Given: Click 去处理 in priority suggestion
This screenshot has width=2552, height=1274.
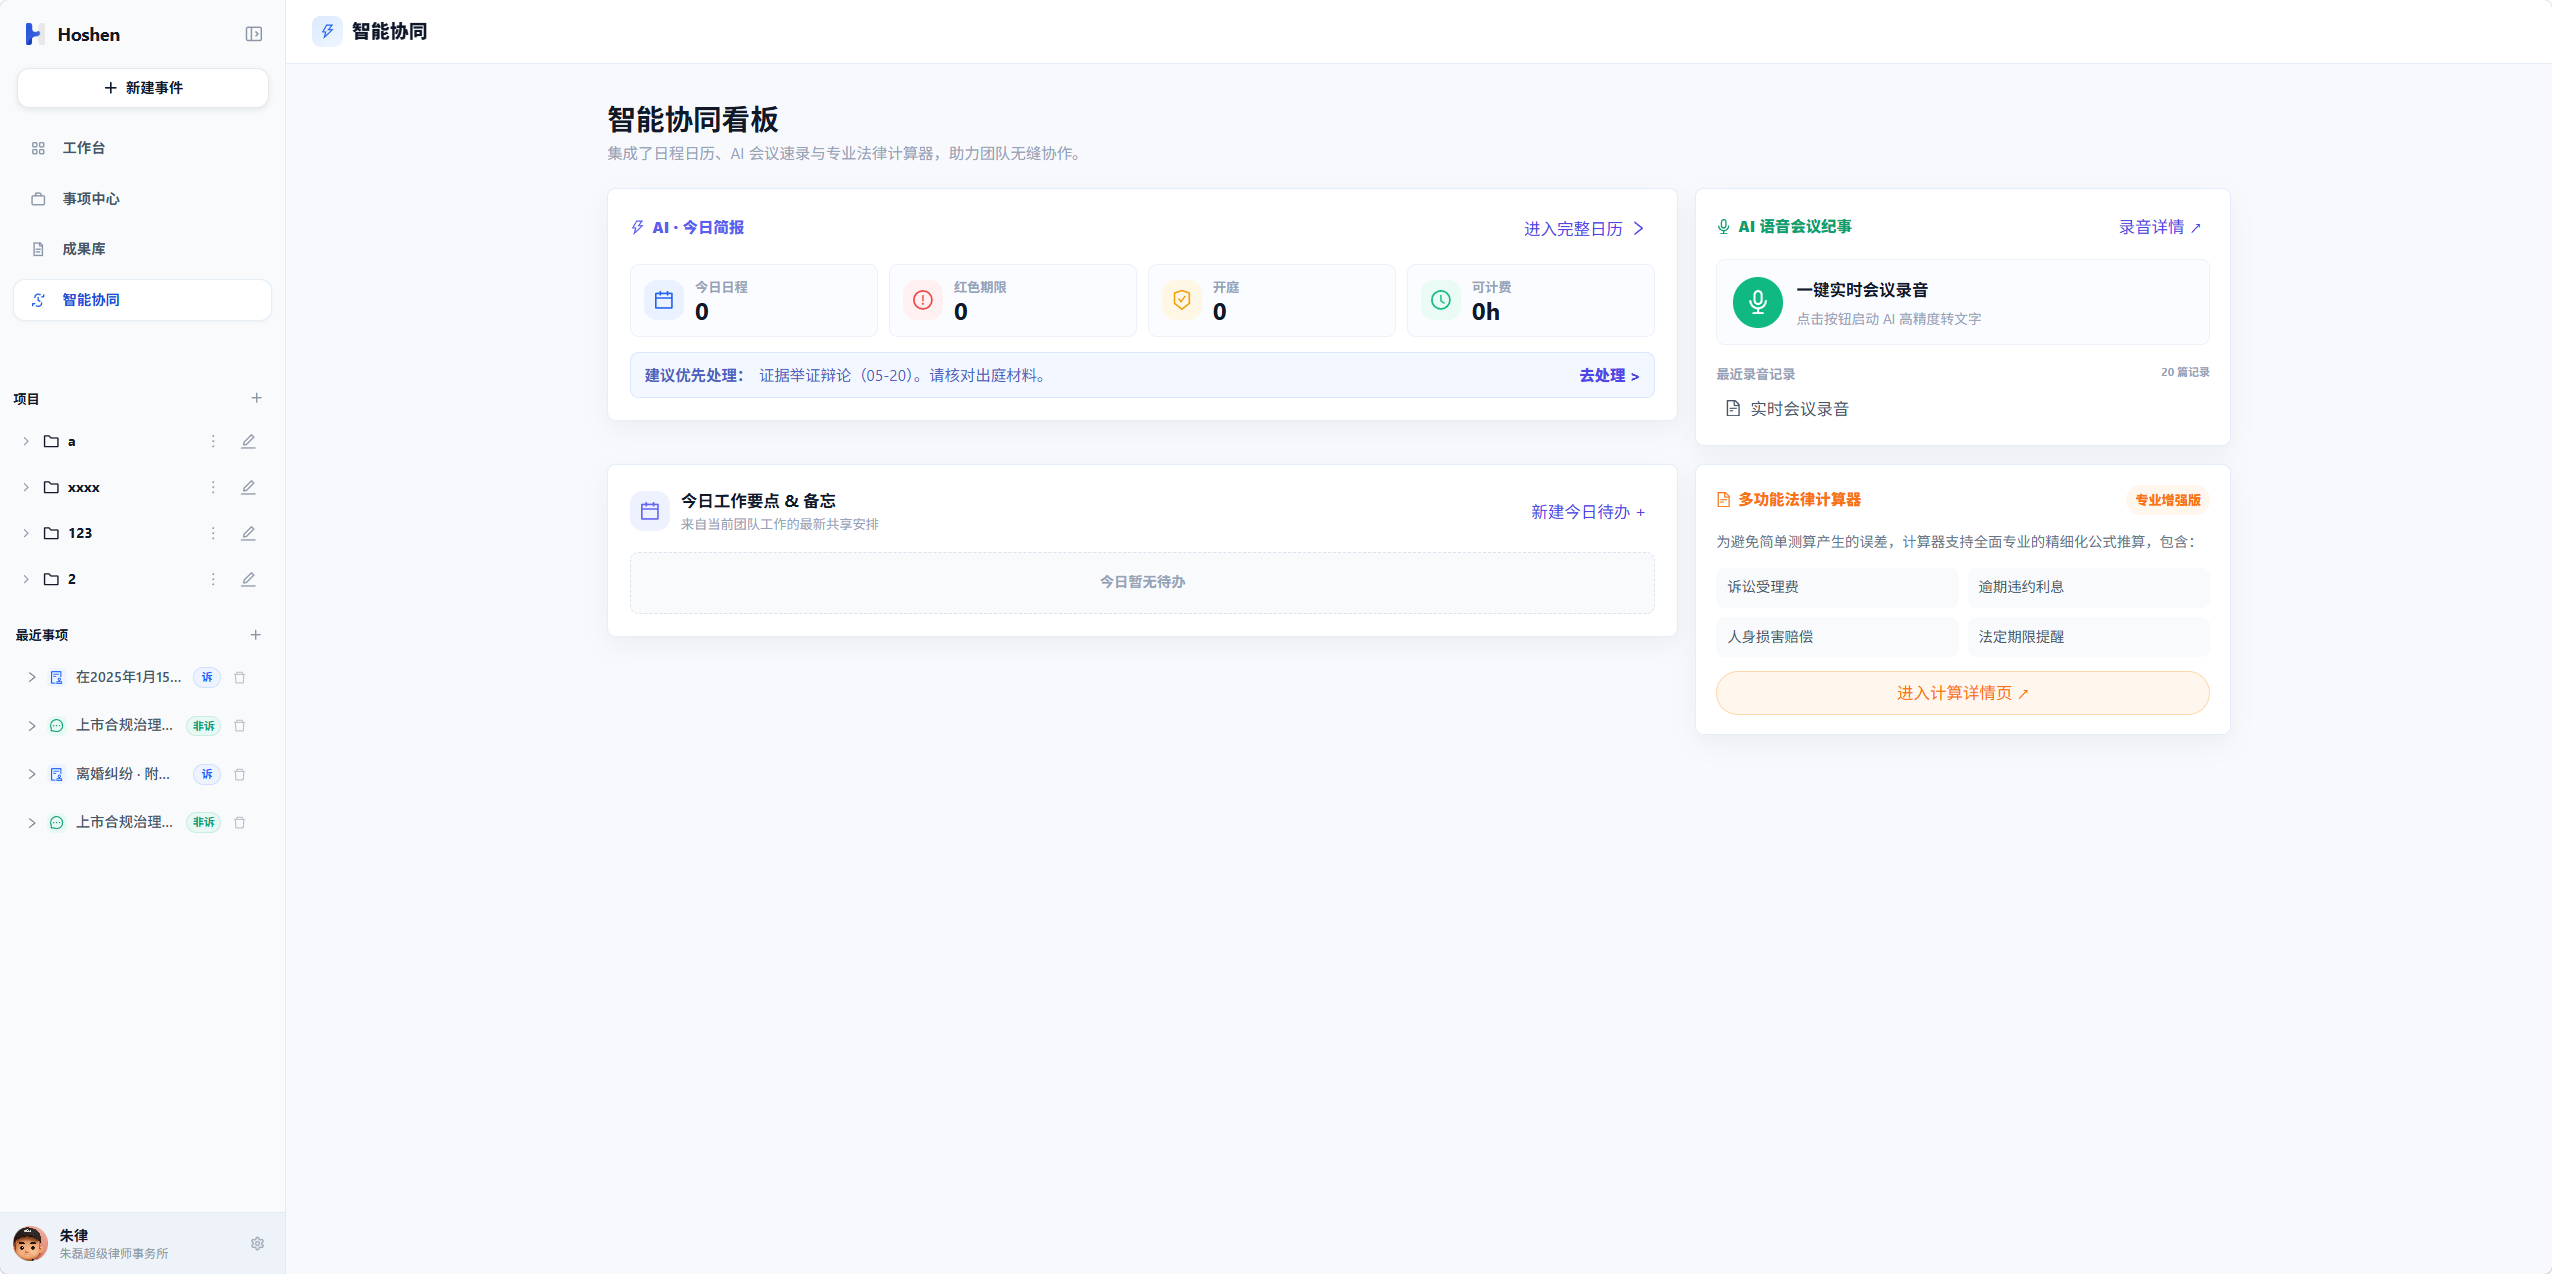Looking at the screenshot, I should pos(1609,376).
